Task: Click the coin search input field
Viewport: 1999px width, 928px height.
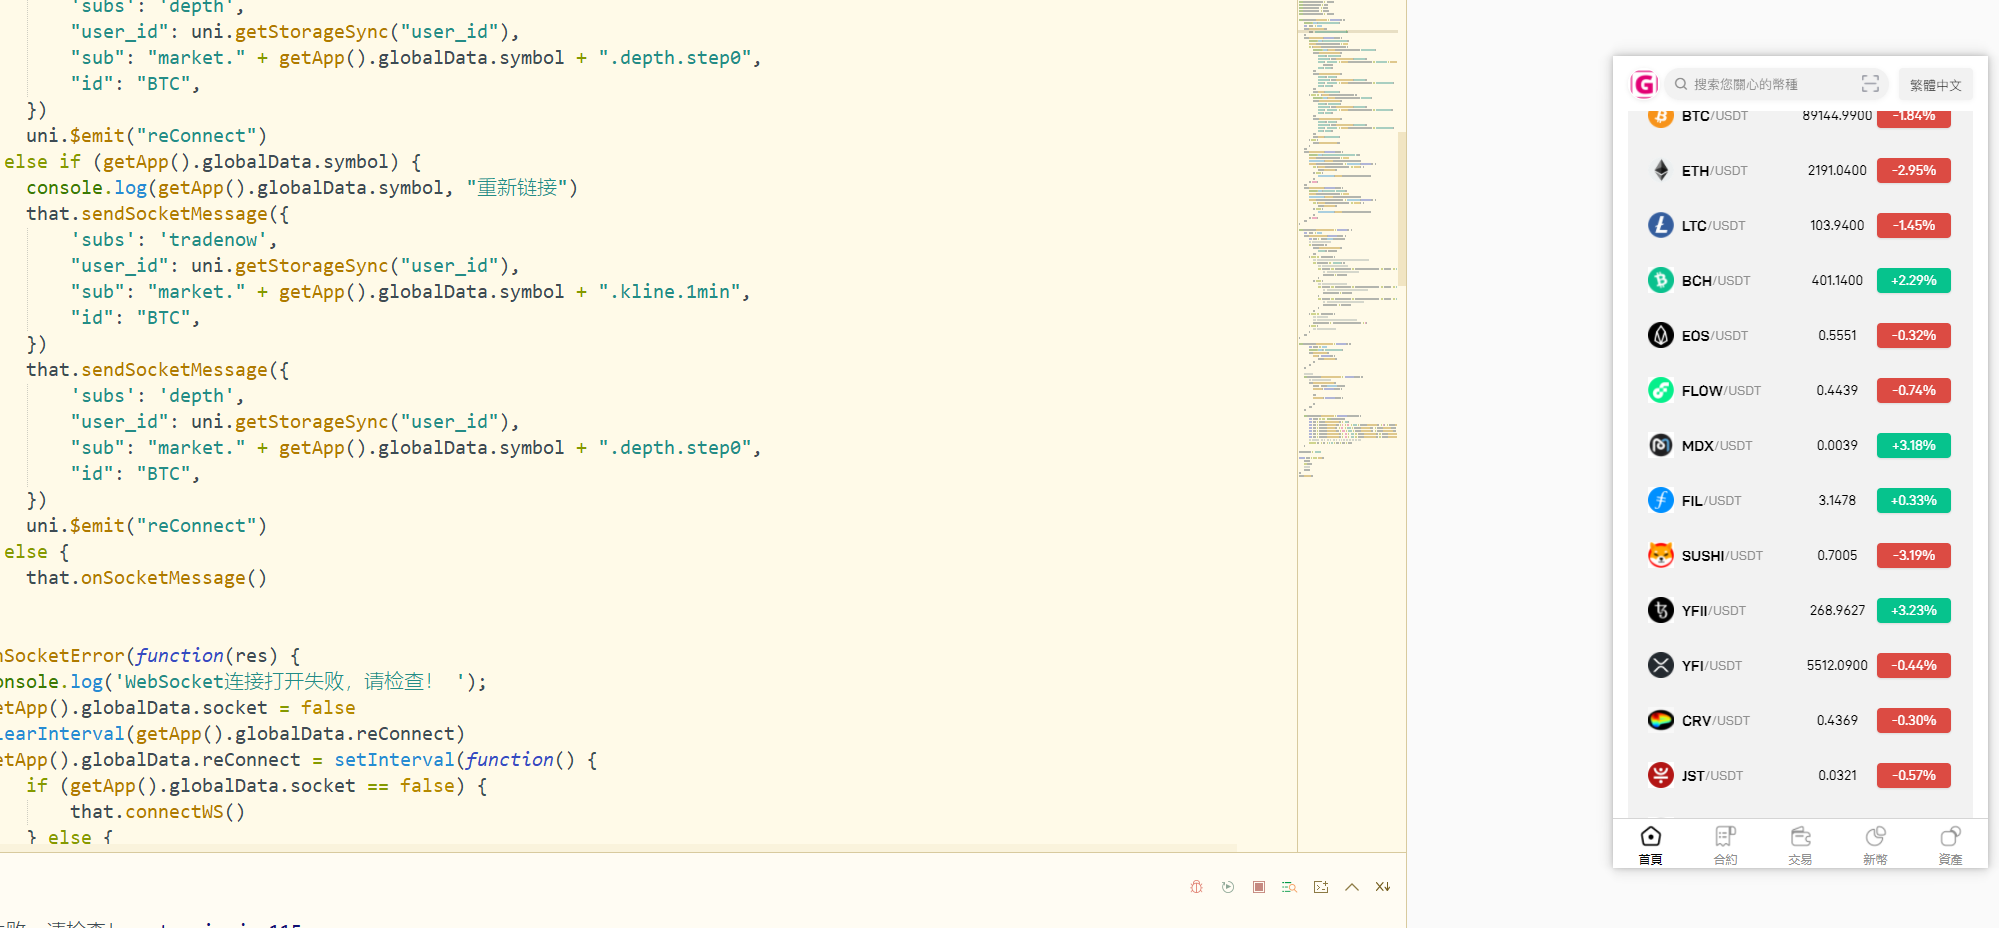Action: (1765, 85)
